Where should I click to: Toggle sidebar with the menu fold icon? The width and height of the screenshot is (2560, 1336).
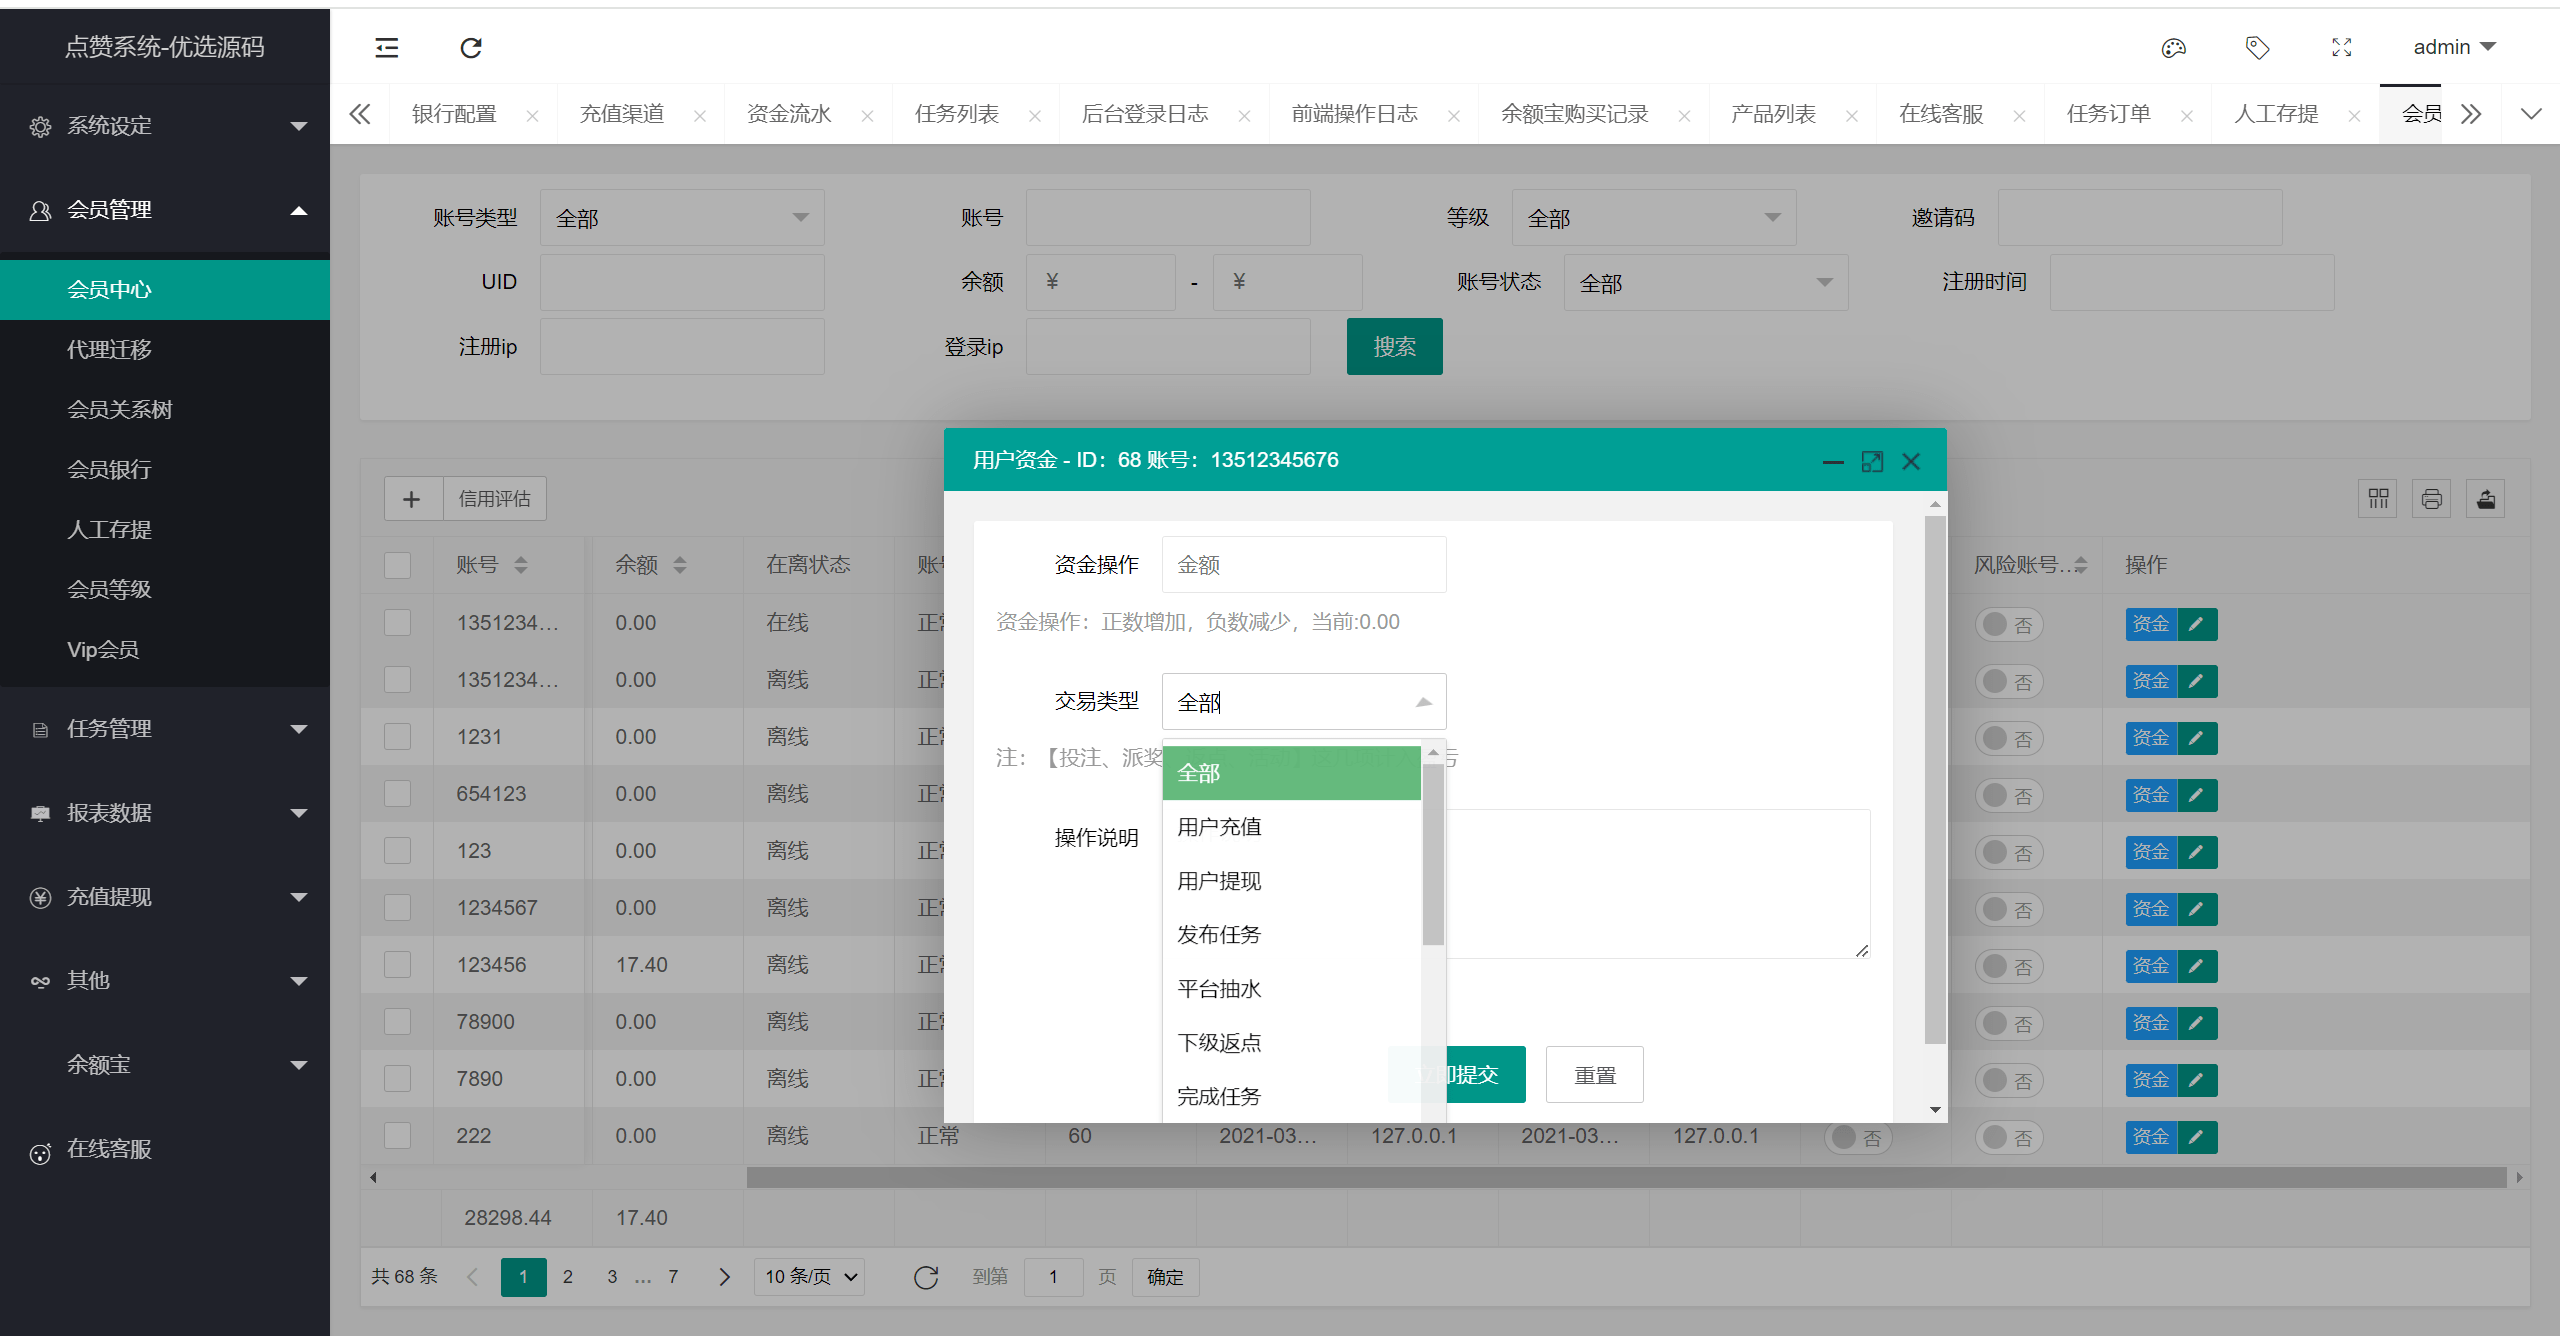point(387,48)
